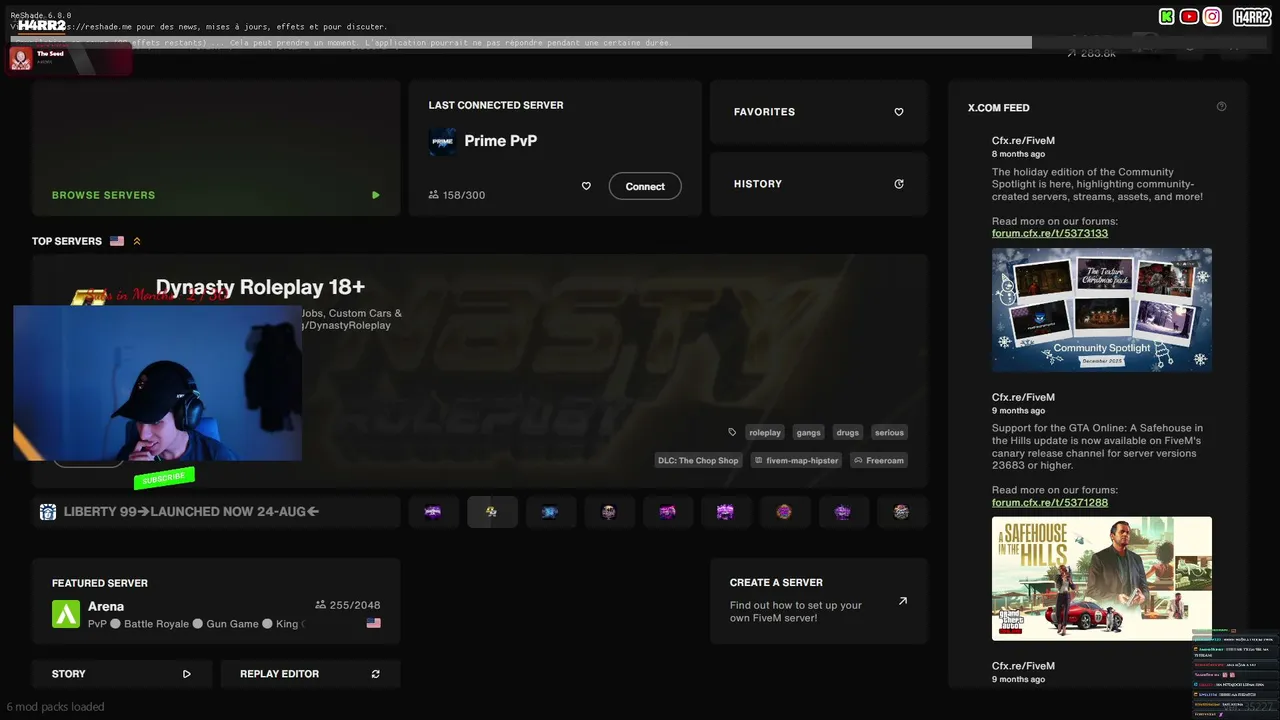The width and height of the screenshot is (1280, 720).
Task: Click the roleplay tag
Action: tap(765, 432)
